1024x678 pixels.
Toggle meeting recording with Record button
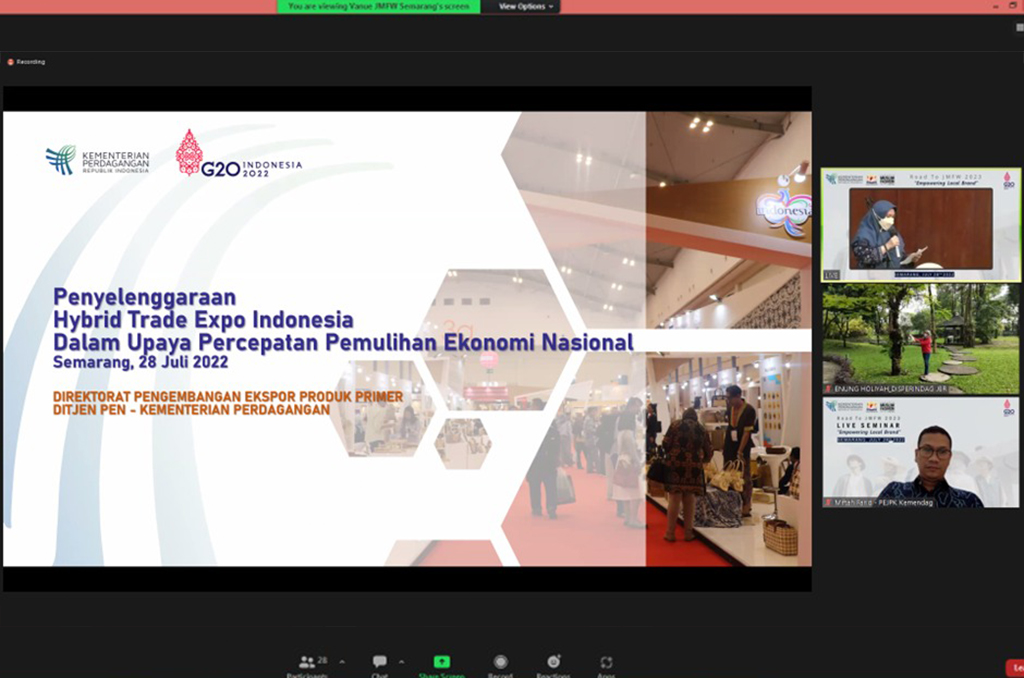(x=500, y=664)
